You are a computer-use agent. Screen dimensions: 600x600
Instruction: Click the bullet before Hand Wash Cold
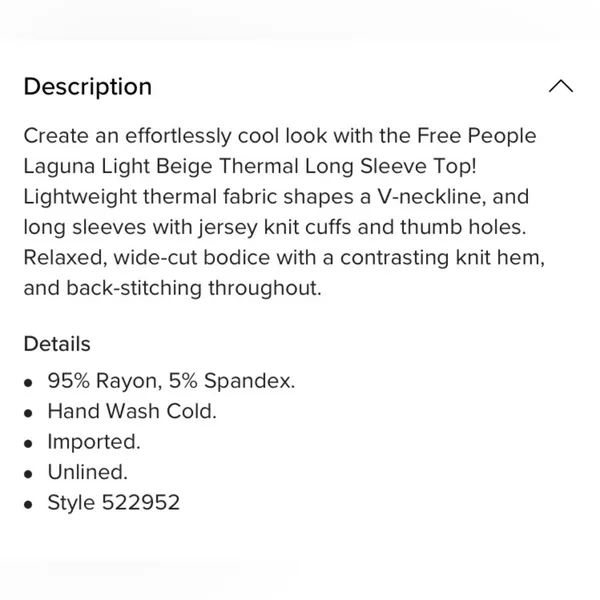tap(28, 413)
